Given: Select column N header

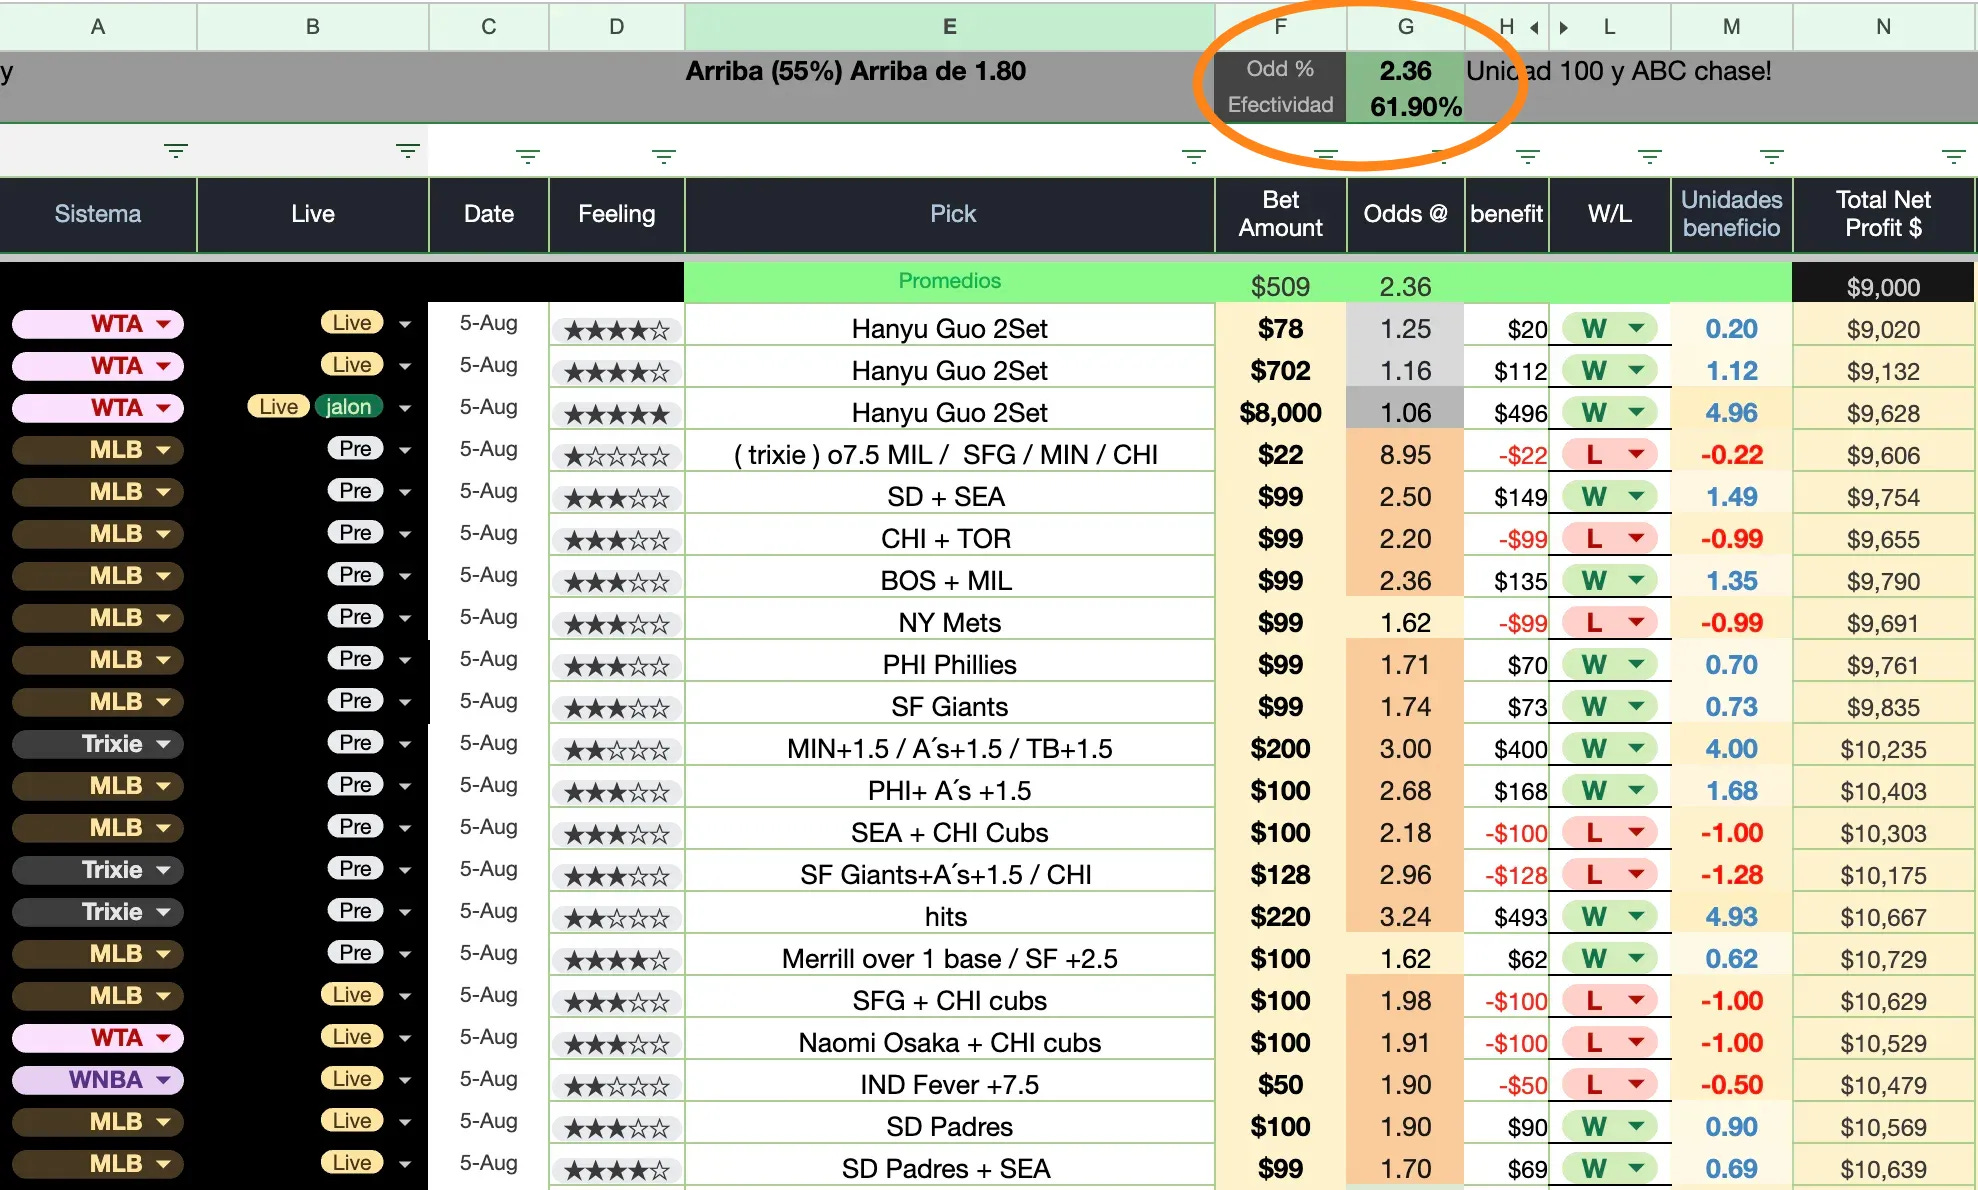Looking at the screenshot, I should 1883,27.
